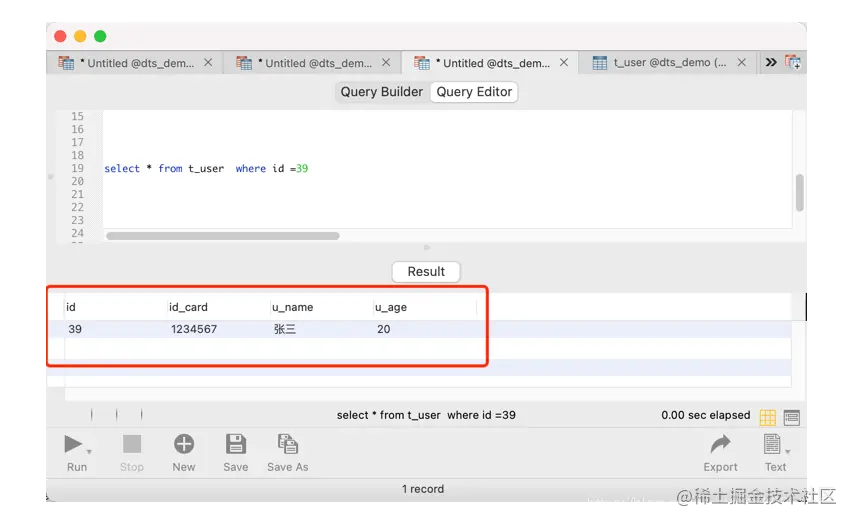Switch to Query Editor tab
This screenshot has width=853, height=523.
[474, 92]
